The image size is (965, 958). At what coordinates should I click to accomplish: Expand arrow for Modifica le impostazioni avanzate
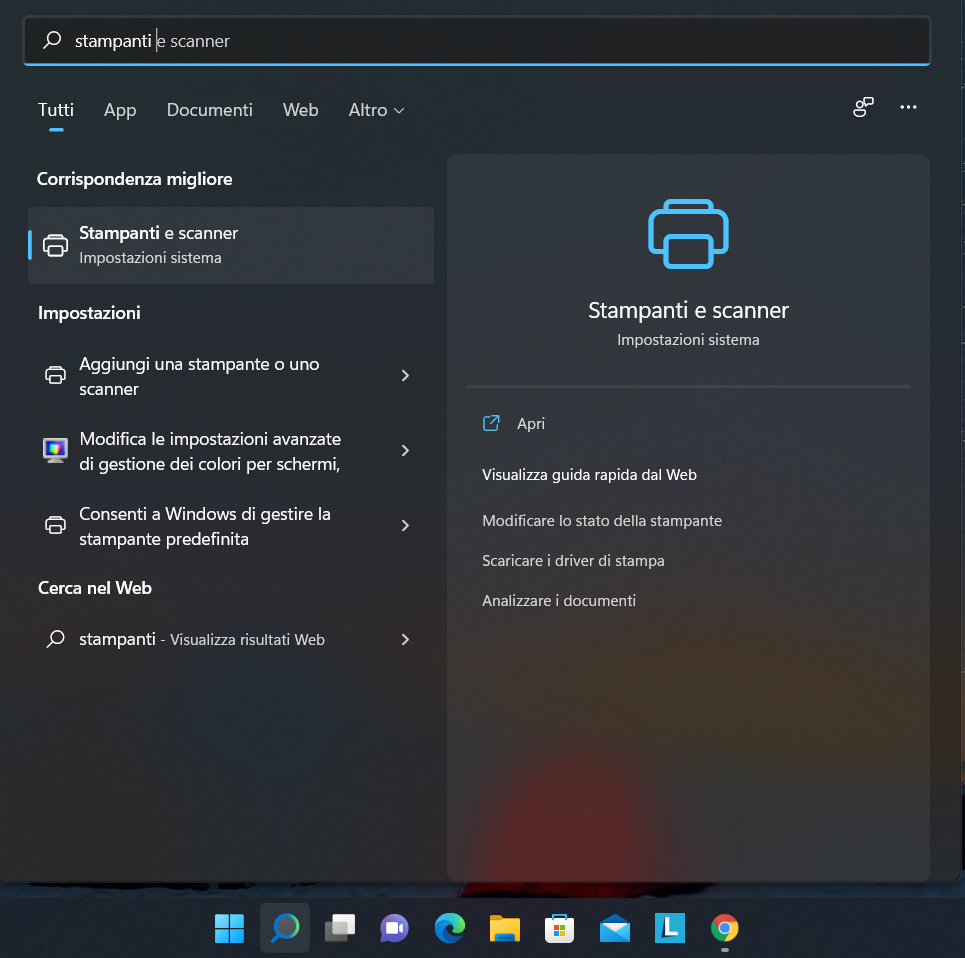405,450
